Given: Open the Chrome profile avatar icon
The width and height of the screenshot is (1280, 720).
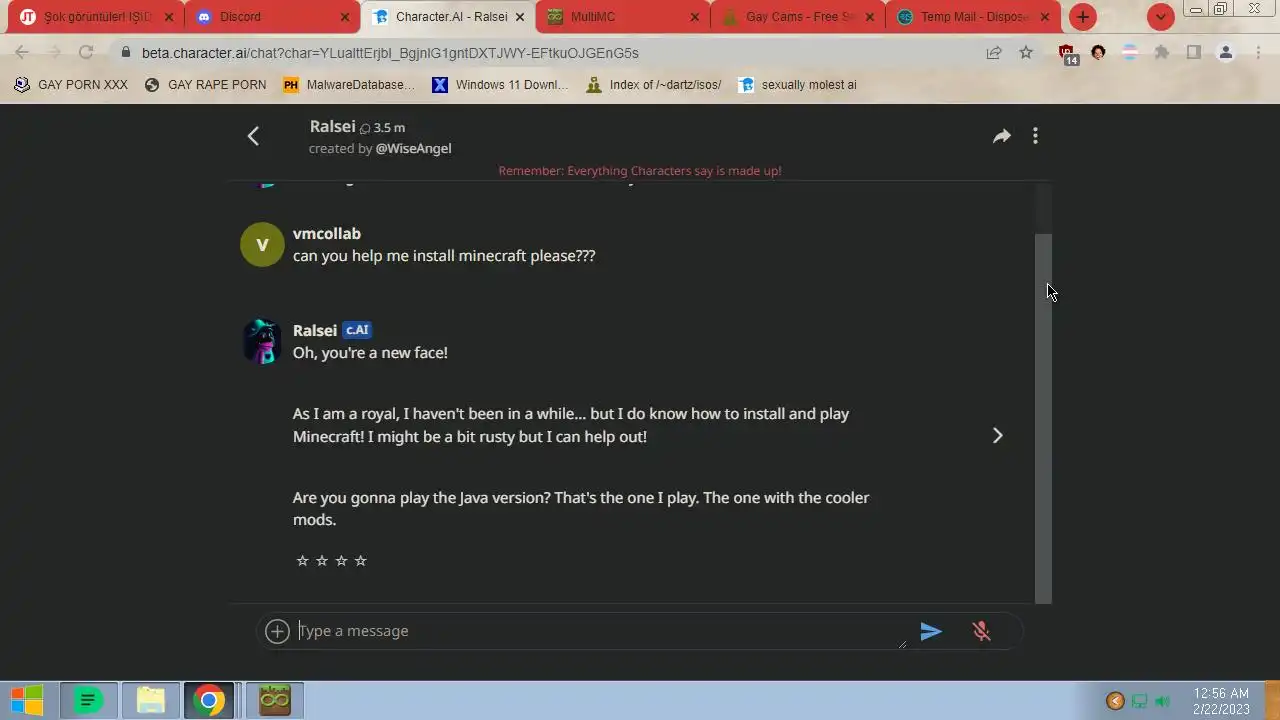Looking at the screenshot, I should coord(1226,53).
